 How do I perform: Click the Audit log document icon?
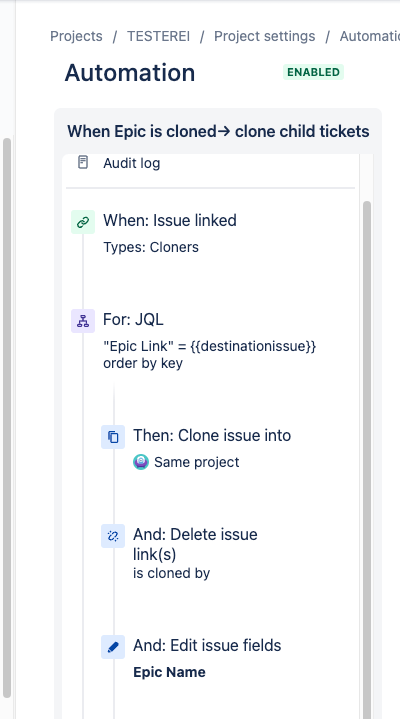coord(83,162)
